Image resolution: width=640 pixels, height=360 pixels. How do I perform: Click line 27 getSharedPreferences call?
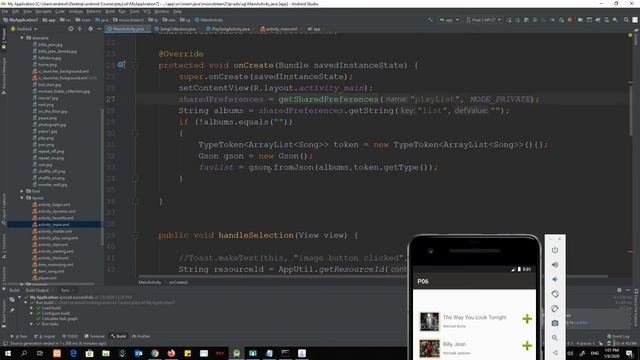(x=329, y=99)
